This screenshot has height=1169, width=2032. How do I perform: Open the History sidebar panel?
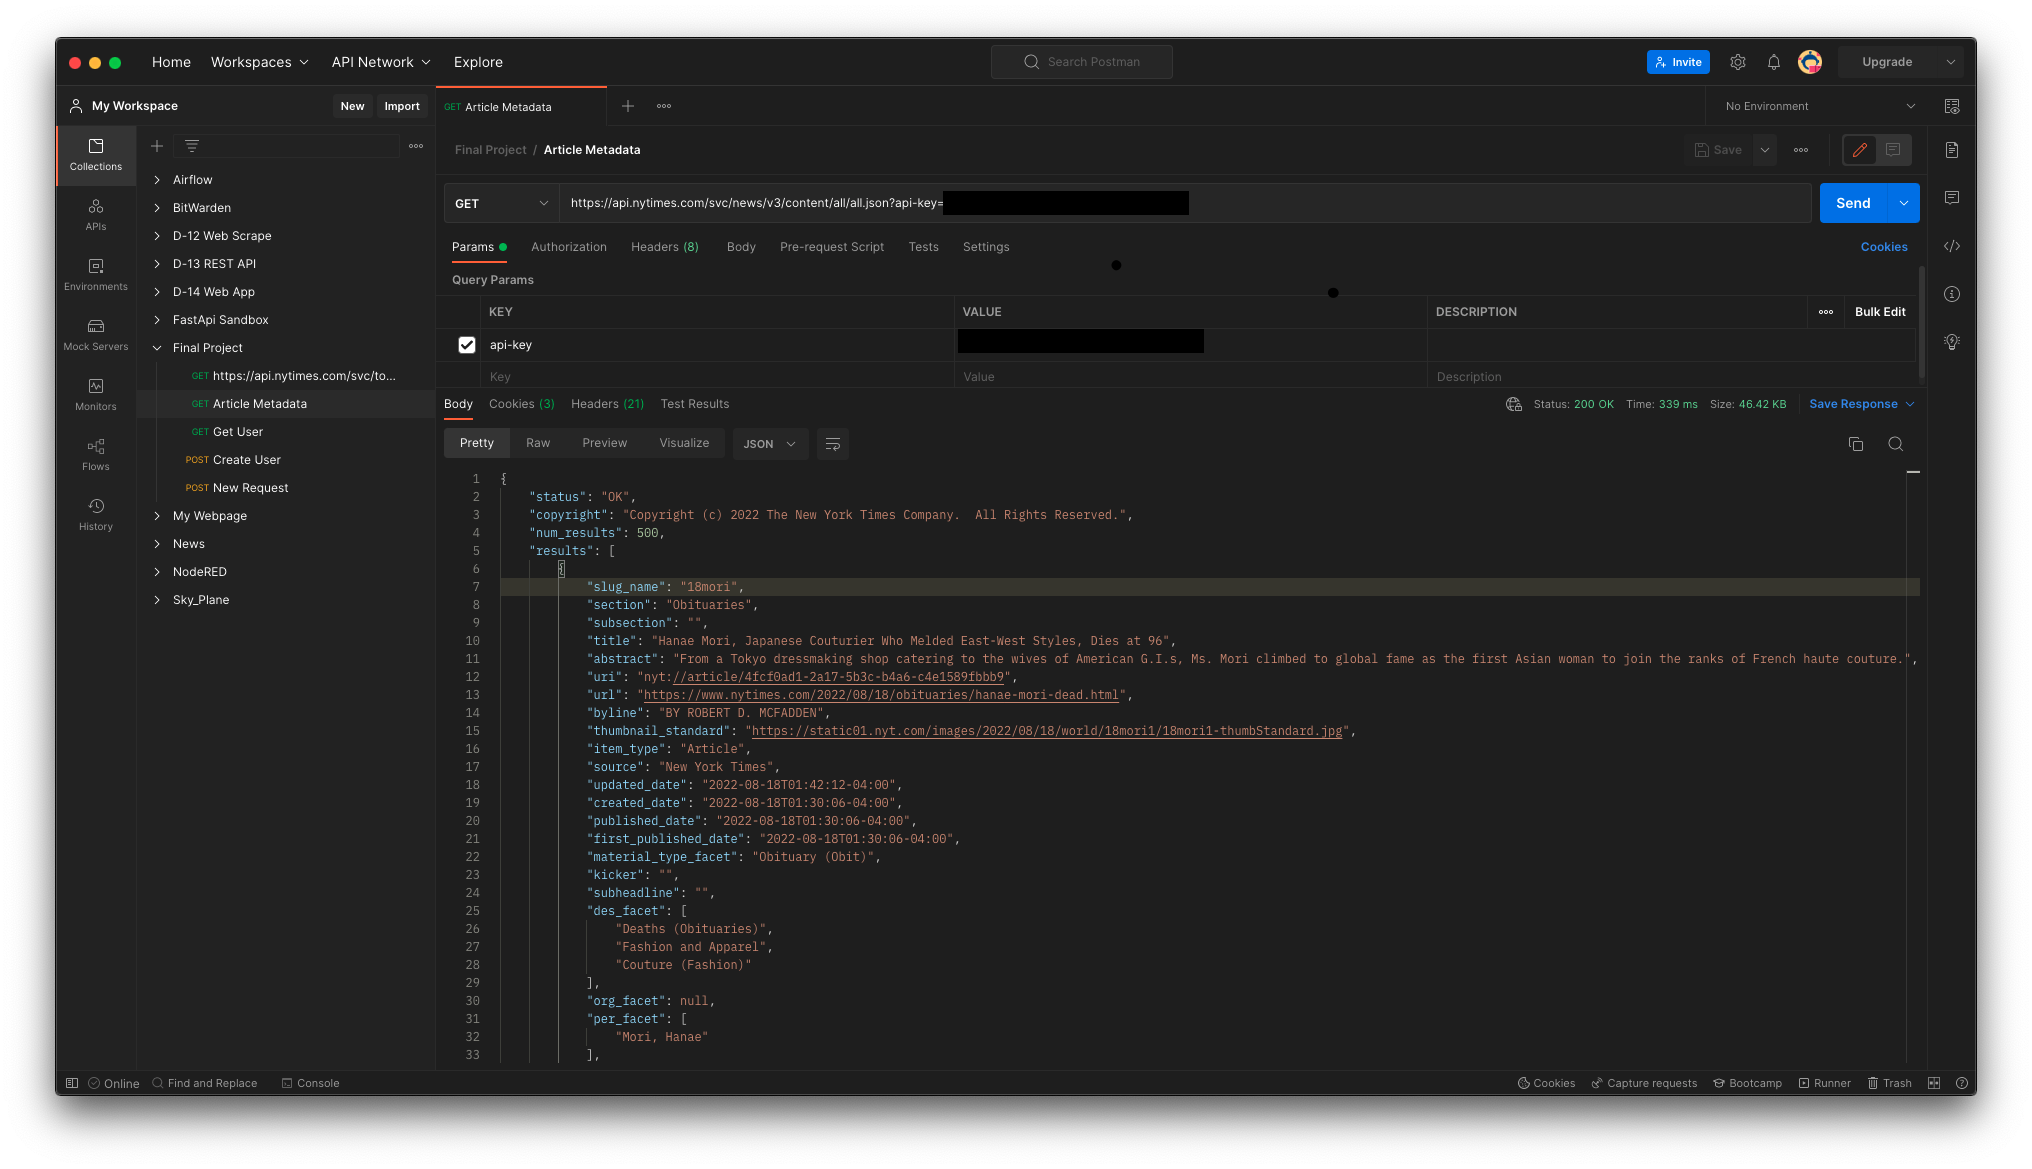coord(96,515)
